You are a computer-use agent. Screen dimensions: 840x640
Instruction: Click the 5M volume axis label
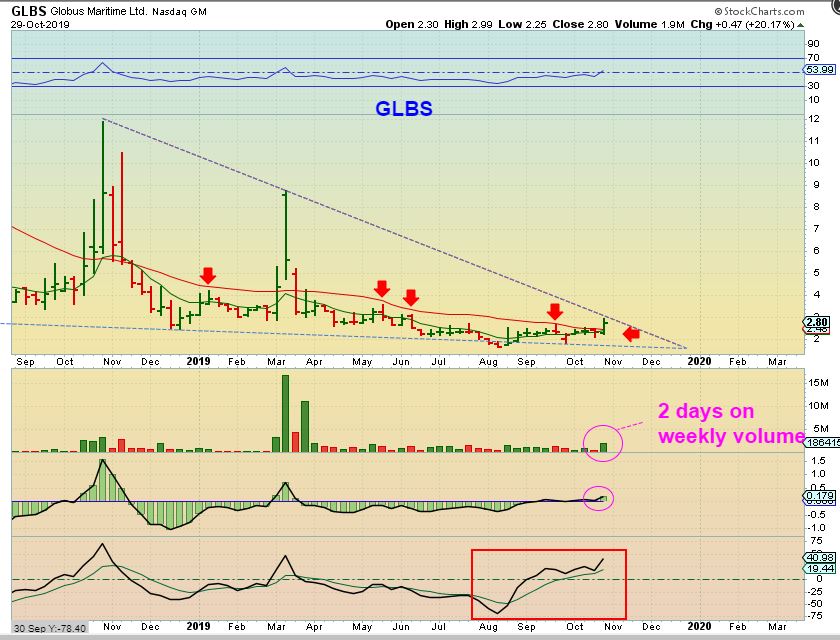821,428
